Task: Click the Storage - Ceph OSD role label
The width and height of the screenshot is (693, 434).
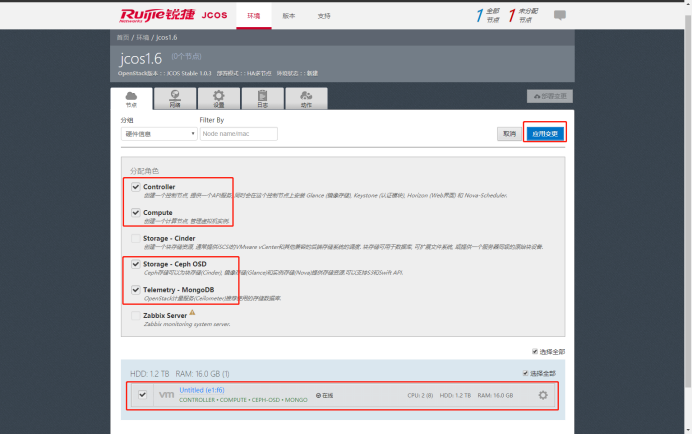Action: [x=175, y=264]
